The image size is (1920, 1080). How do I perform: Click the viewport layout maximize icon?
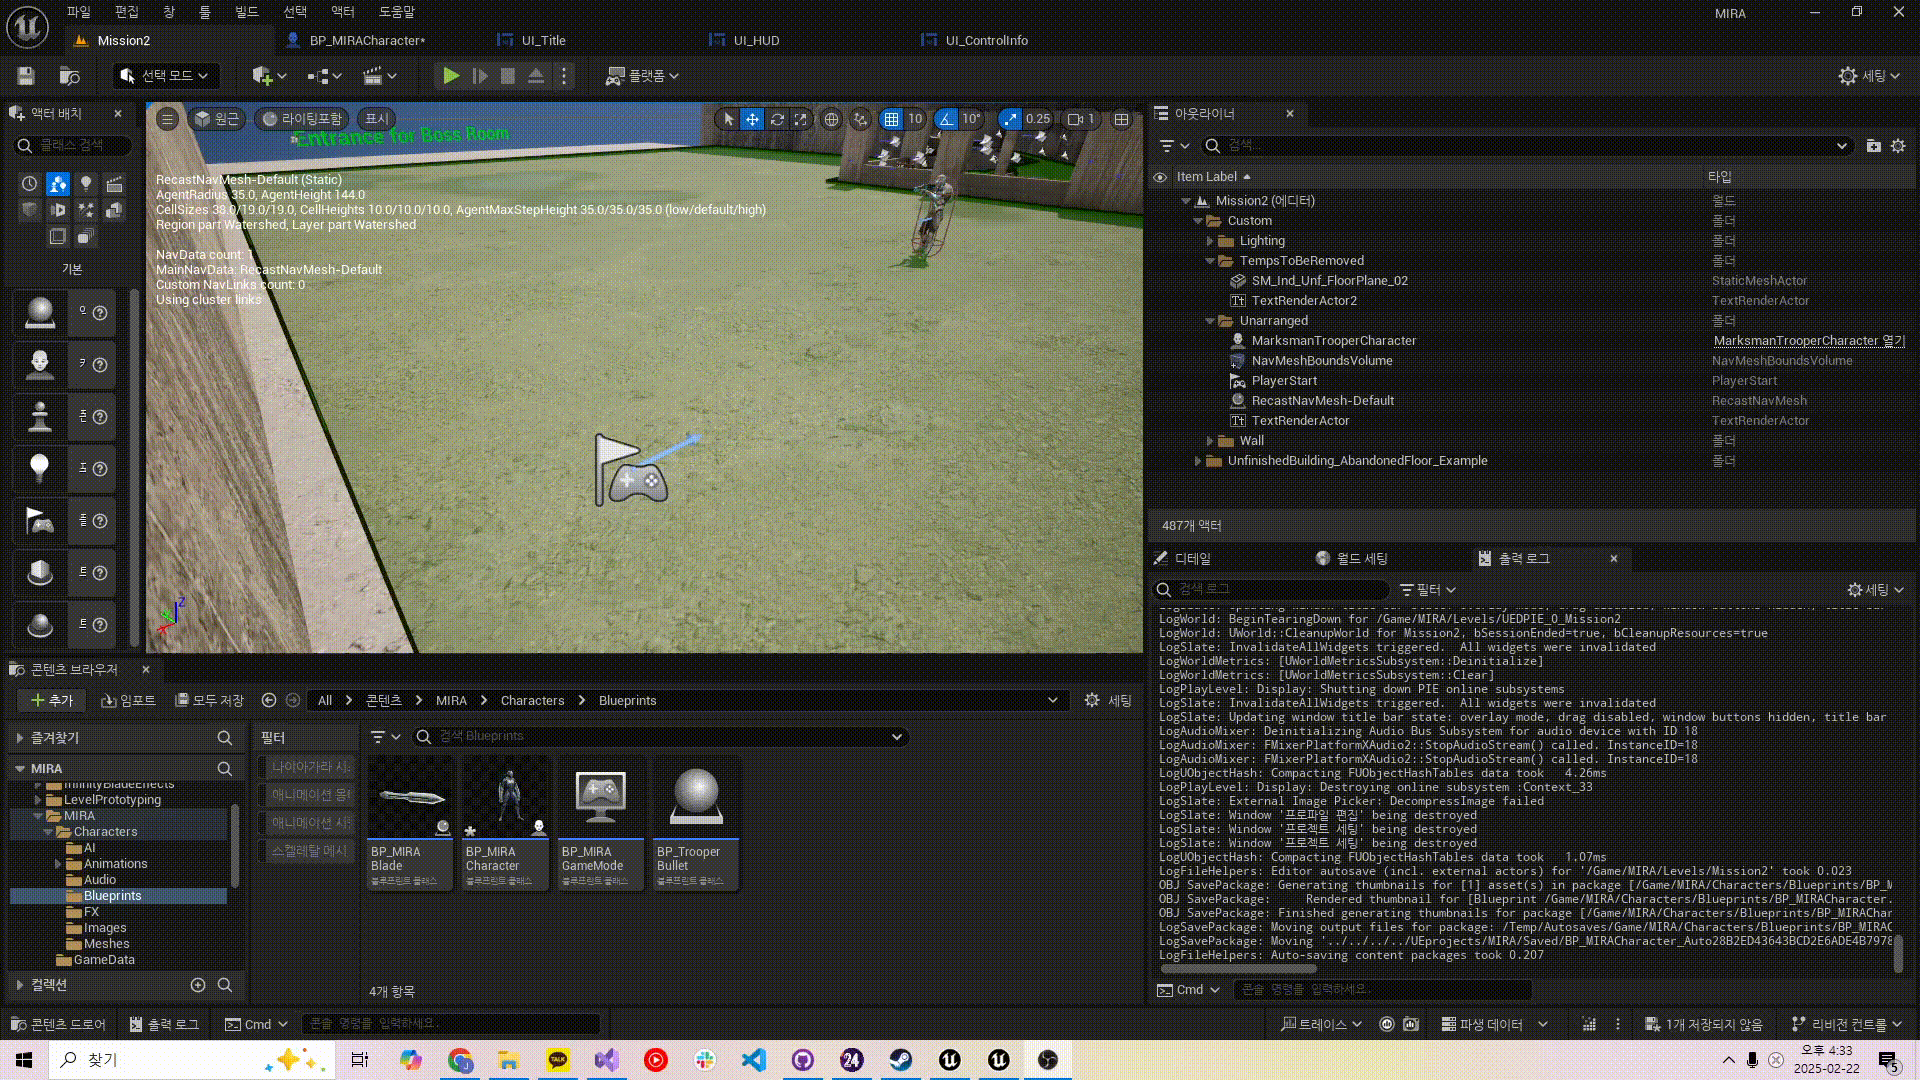tap(1122, 119)
